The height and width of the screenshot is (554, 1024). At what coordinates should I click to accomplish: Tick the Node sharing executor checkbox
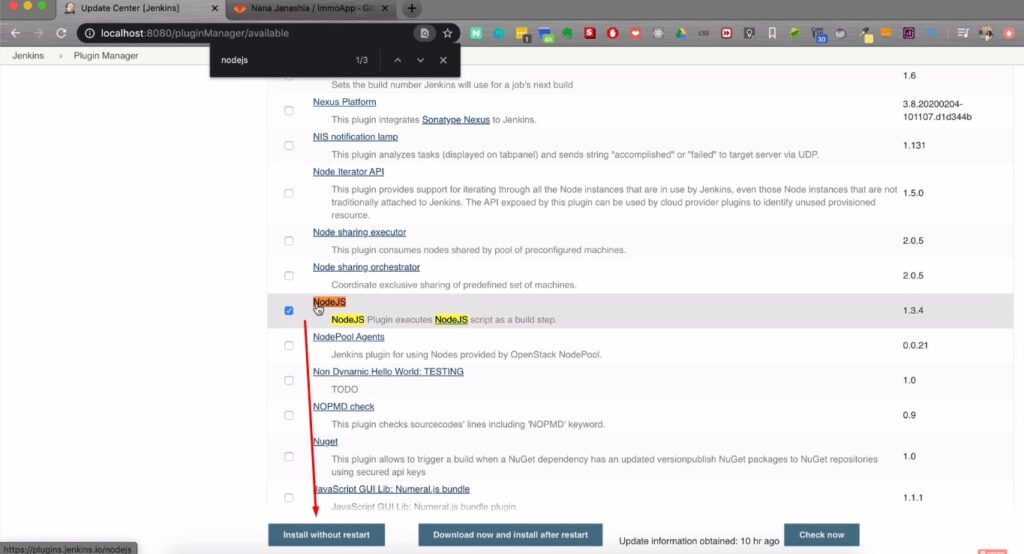coord(289,240)
